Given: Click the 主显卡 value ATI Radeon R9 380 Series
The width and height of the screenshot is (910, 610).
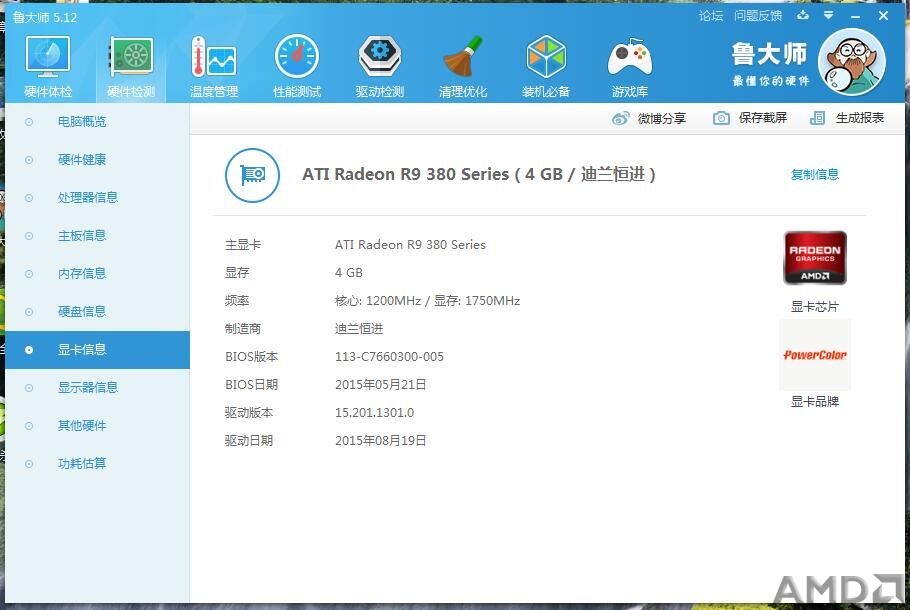Looking at the screenshot, I should point(410,245).
